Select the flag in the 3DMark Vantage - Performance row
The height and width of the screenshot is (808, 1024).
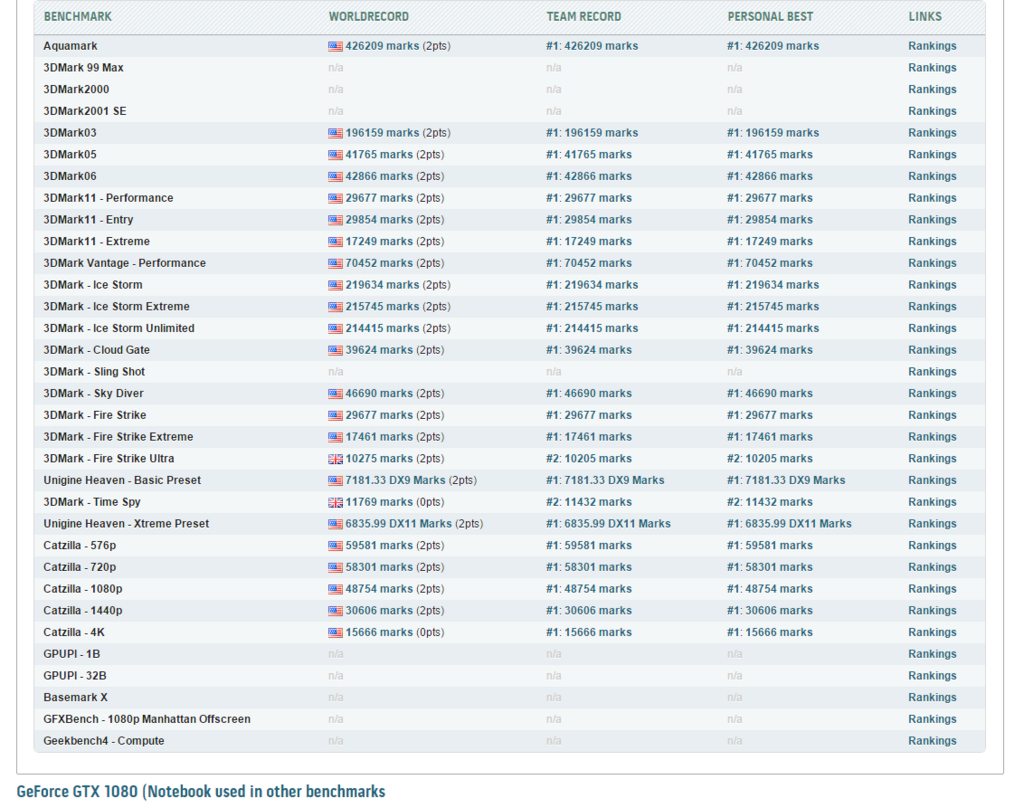point(335,263)
